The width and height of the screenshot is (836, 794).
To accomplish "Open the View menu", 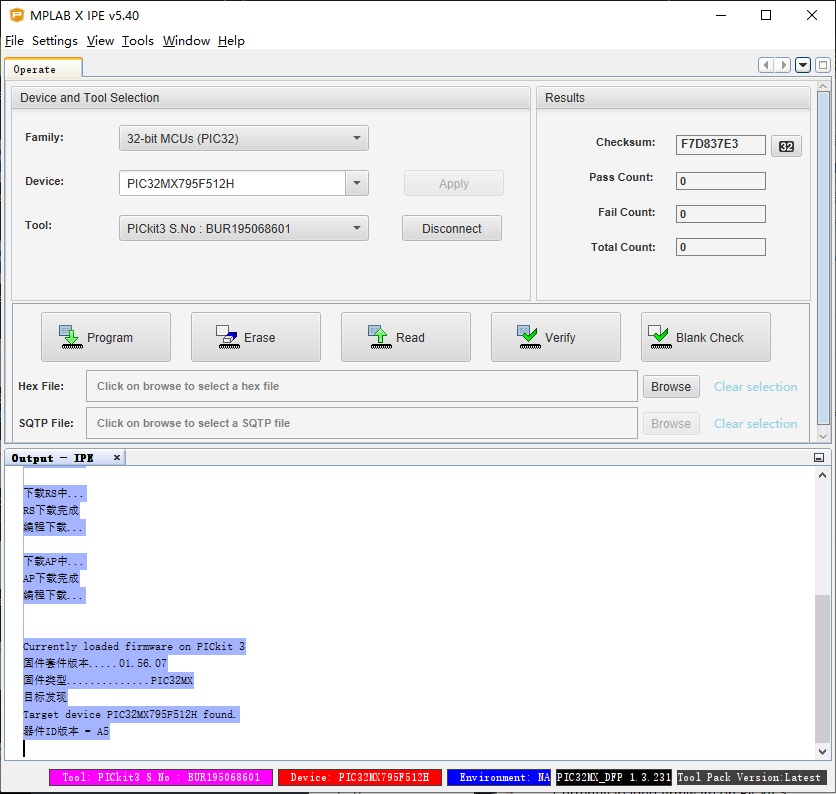I will click(x=100, y=41).
